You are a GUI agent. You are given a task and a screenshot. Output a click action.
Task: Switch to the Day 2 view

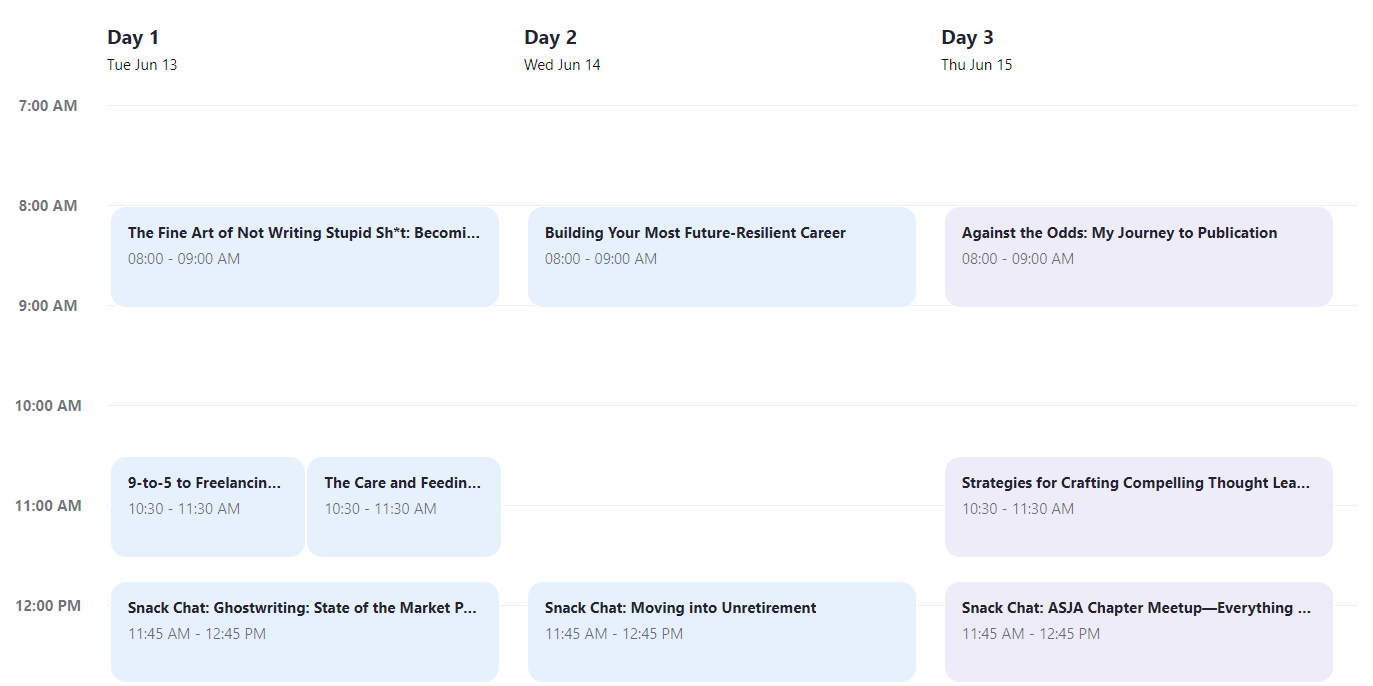tap(551, 37)
